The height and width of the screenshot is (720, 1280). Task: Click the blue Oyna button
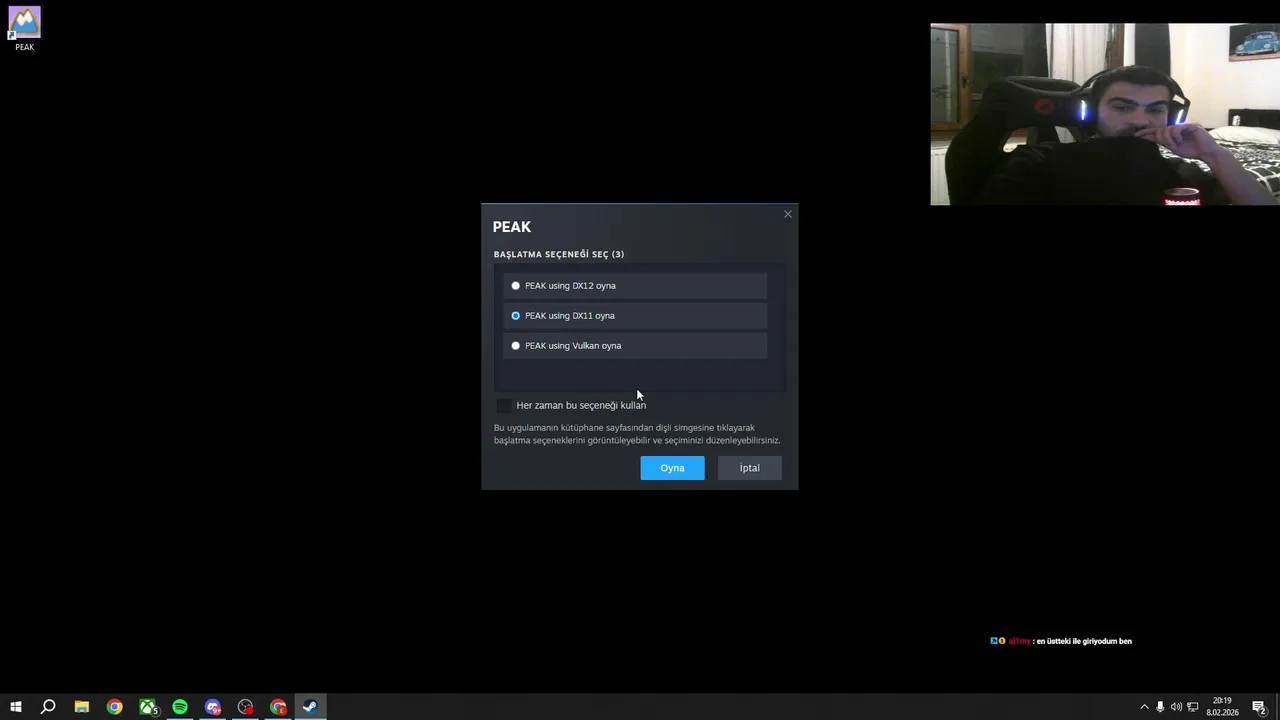tap(672, 468)
